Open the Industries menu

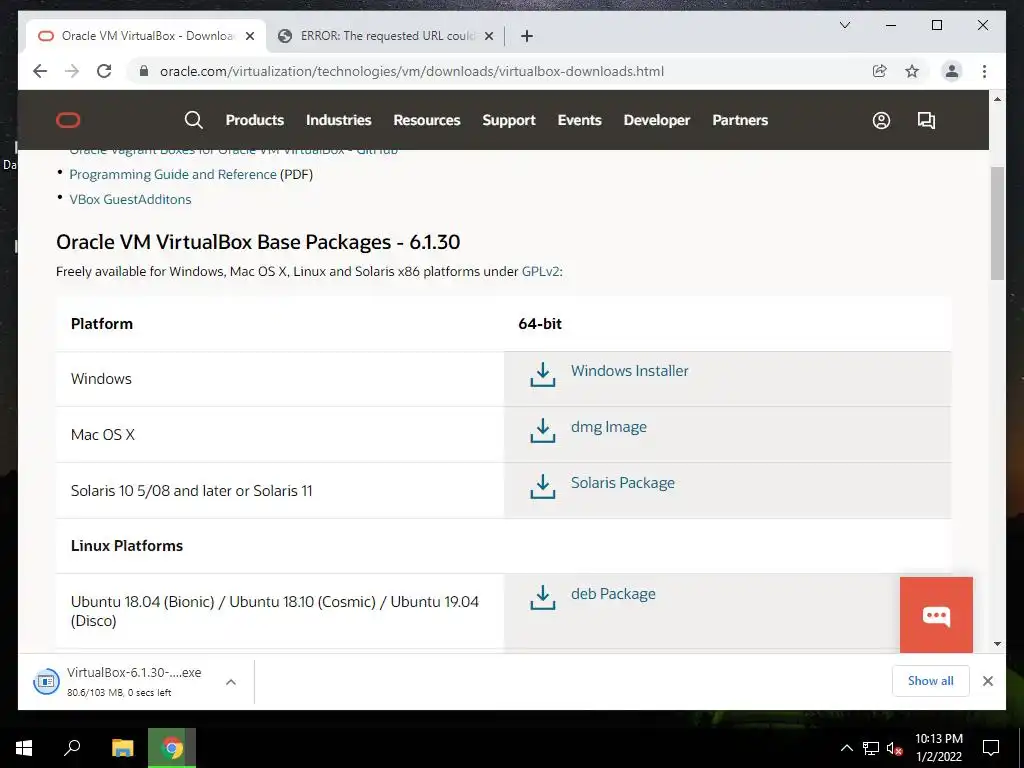click(338, 120)
